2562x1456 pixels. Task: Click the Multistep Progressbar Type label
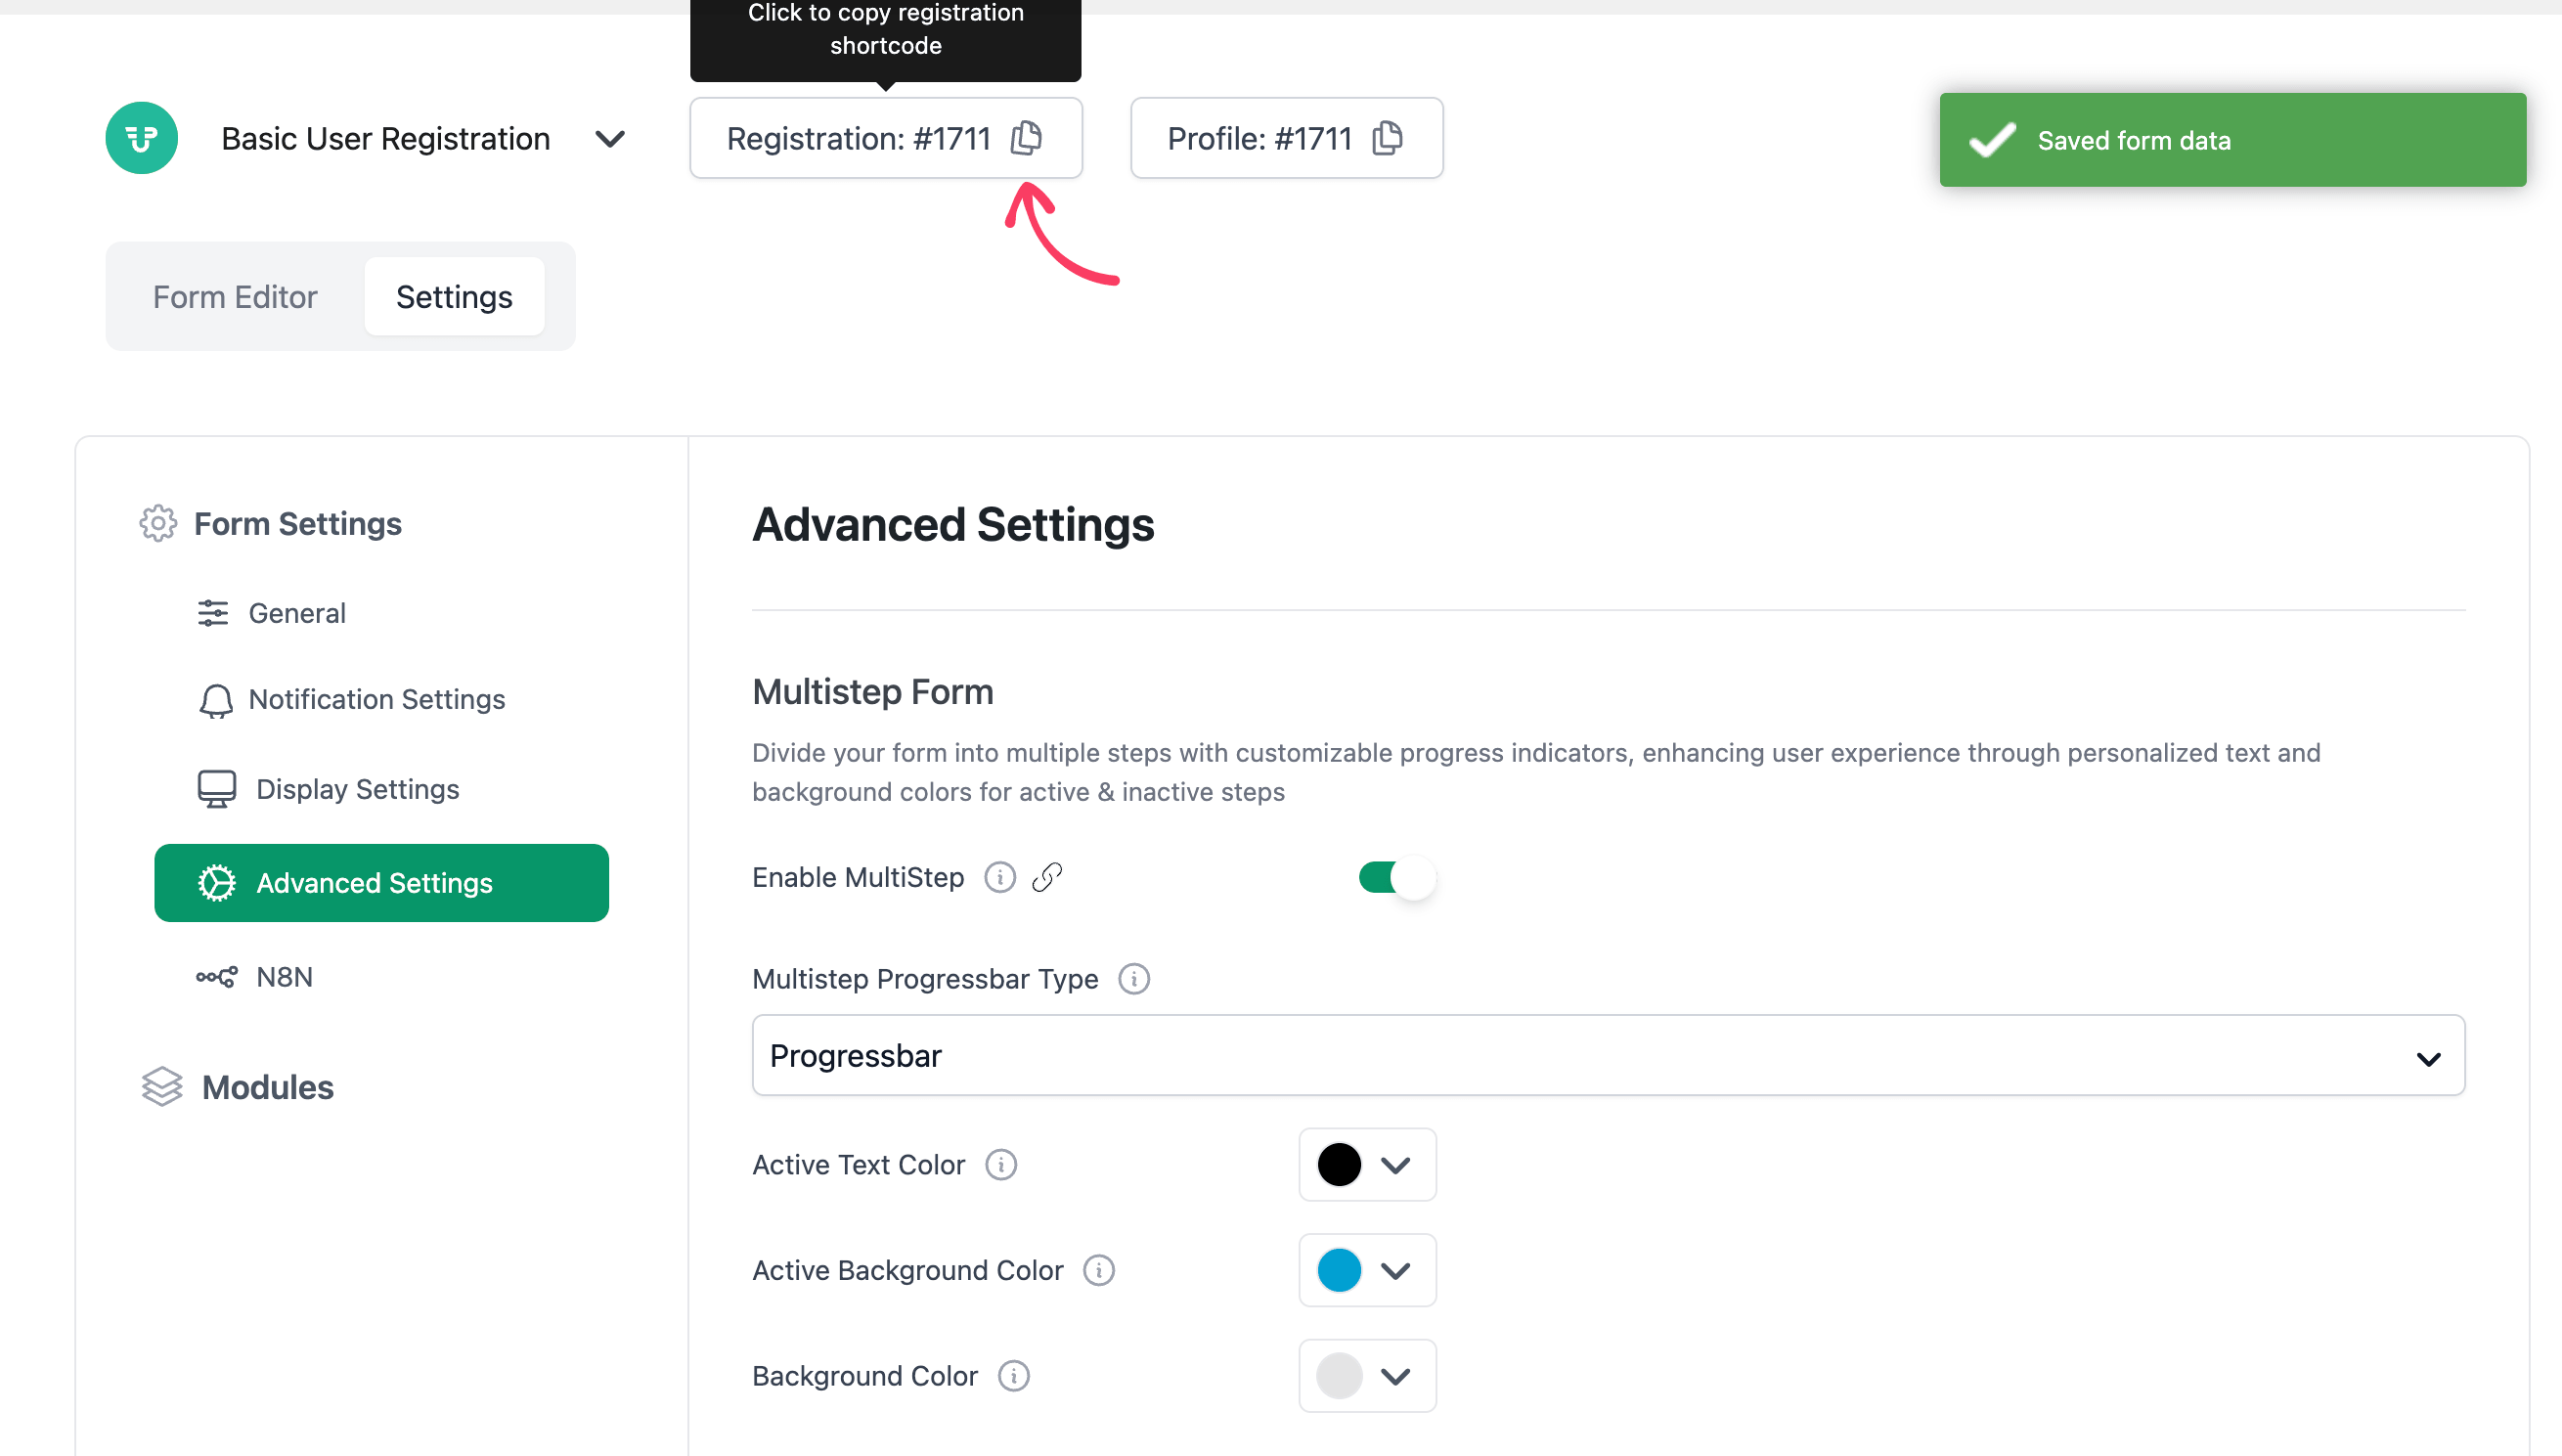point(924,979)
